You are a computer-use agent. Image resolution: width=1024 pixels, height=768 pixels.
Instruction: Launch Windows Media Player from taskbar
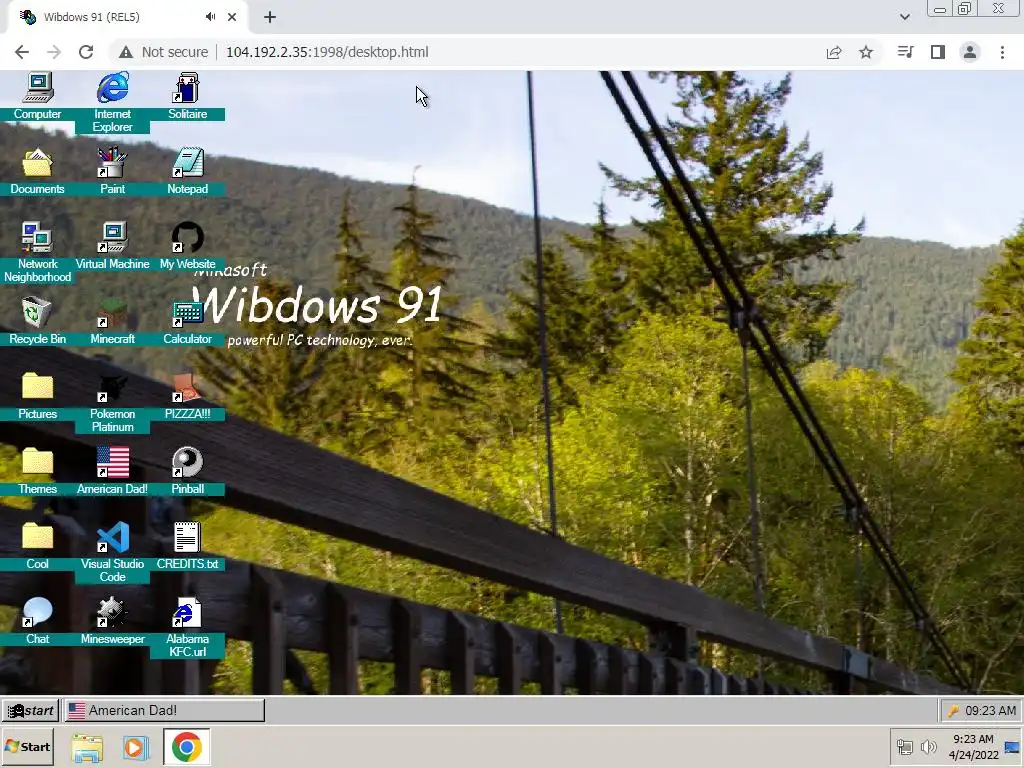coord(136,747)
